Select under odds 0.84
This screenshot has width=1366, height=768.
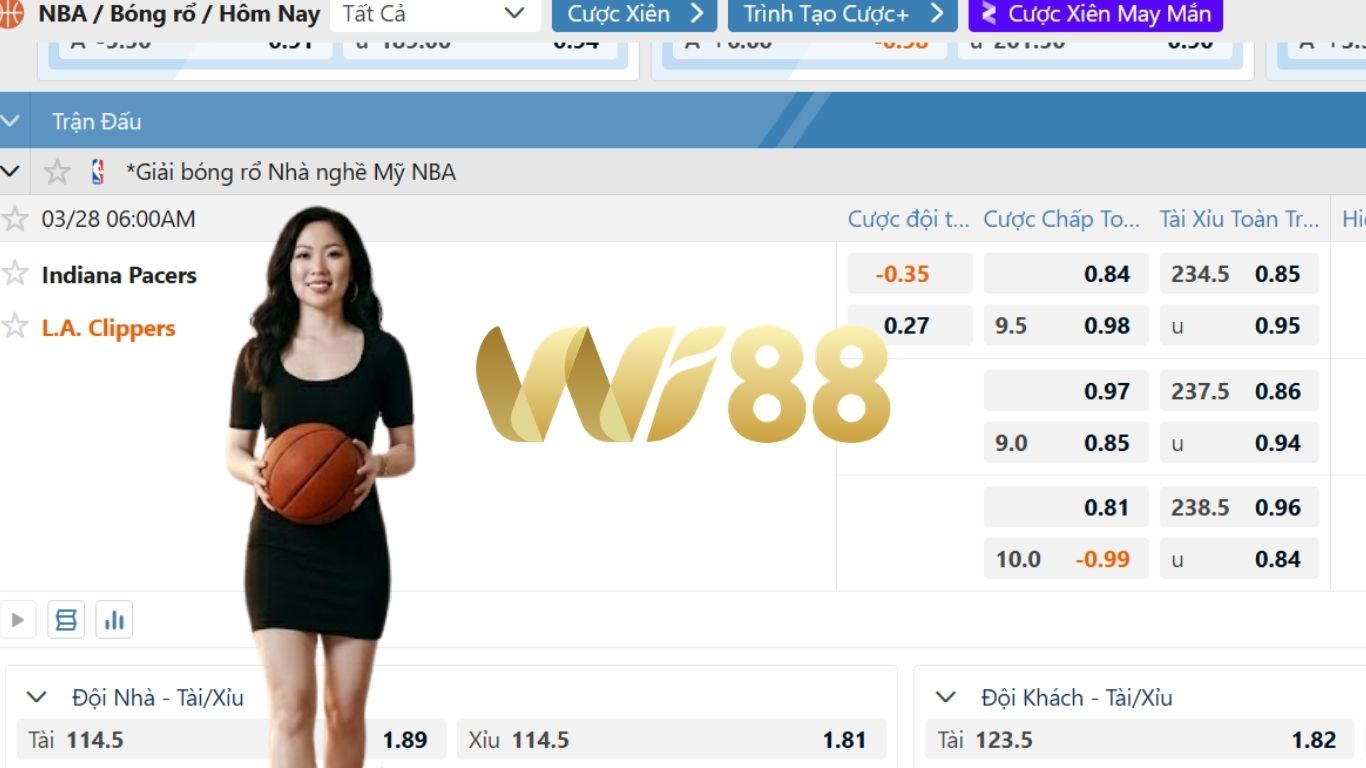coord(1239,559)
